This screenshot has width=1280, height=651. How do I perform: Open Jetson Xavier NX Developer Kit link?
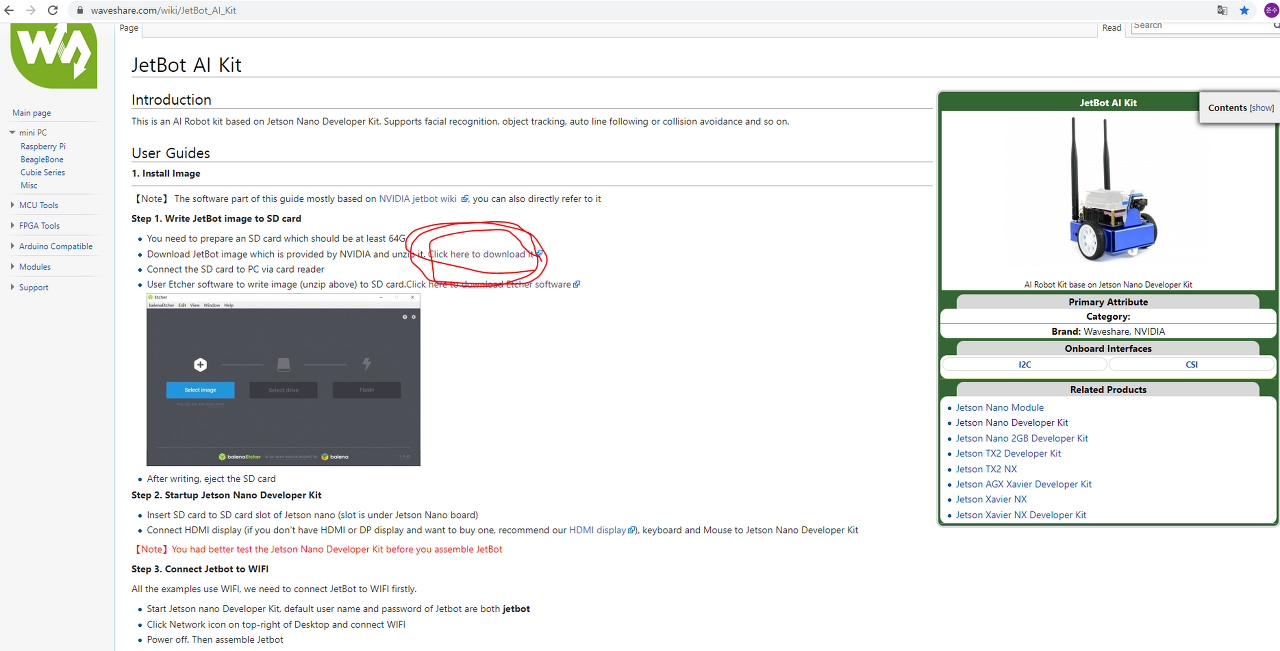[x=1020, y=515]
